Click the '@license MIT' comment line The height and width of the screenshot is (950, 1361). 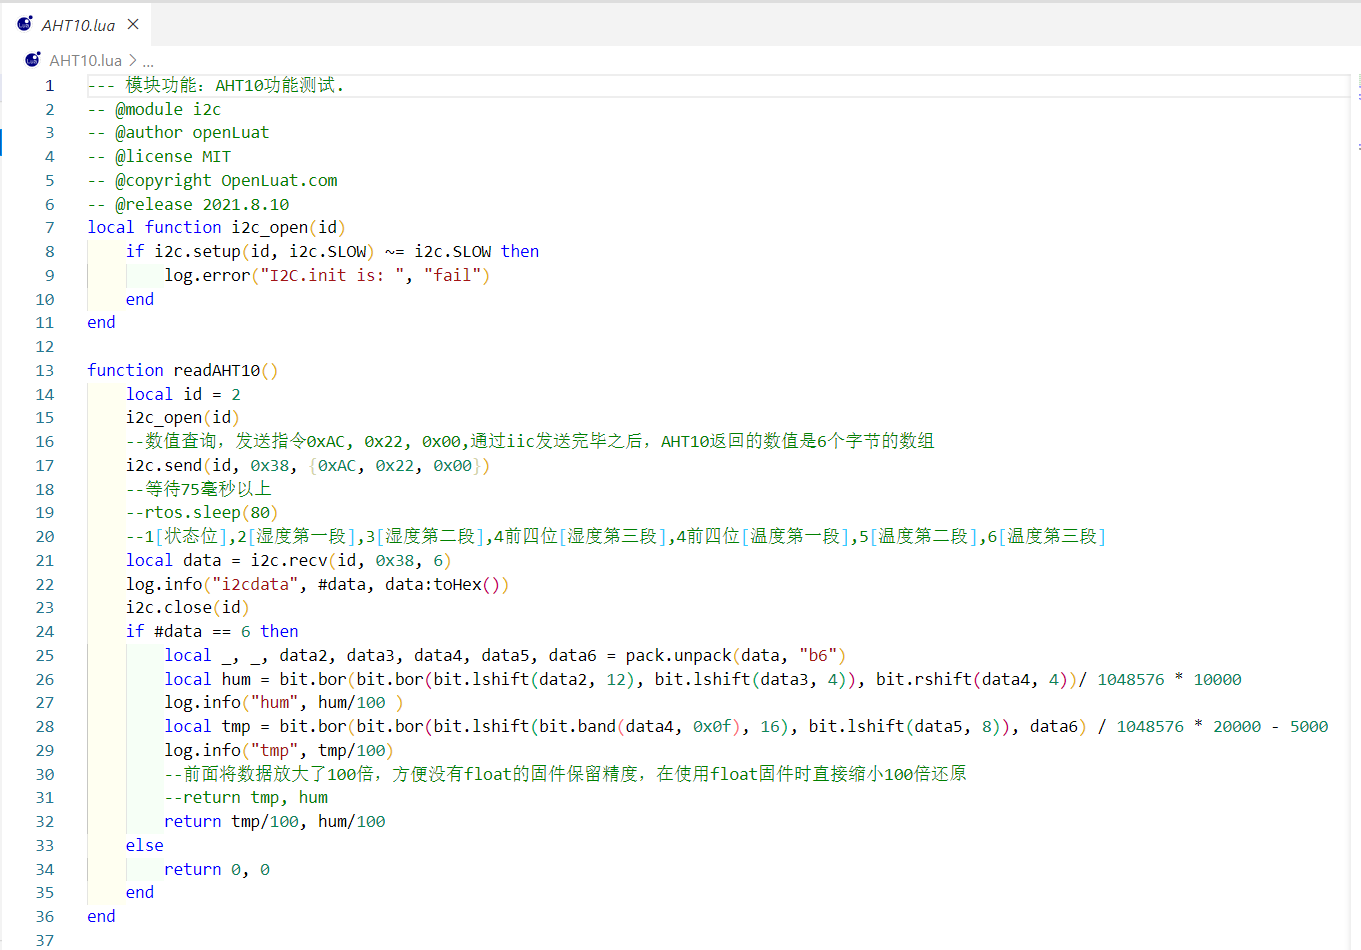tap(159, 157)
